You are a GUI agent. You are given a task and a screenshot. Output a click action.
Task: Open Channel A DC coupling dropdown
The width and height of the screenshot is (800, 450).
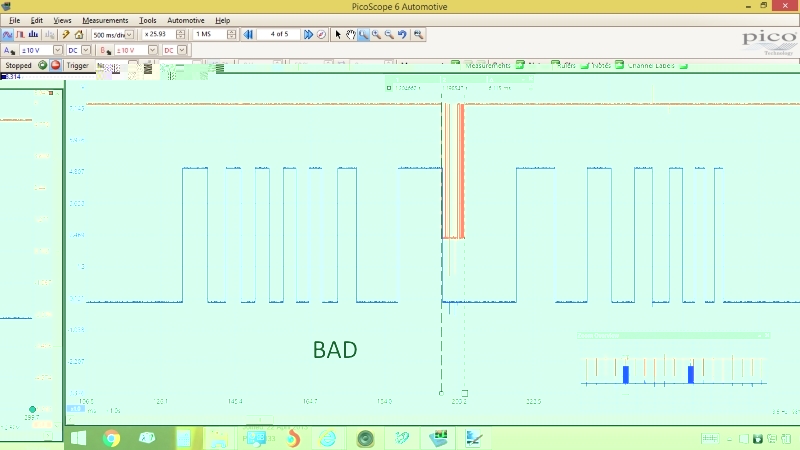tap(86, 50)
